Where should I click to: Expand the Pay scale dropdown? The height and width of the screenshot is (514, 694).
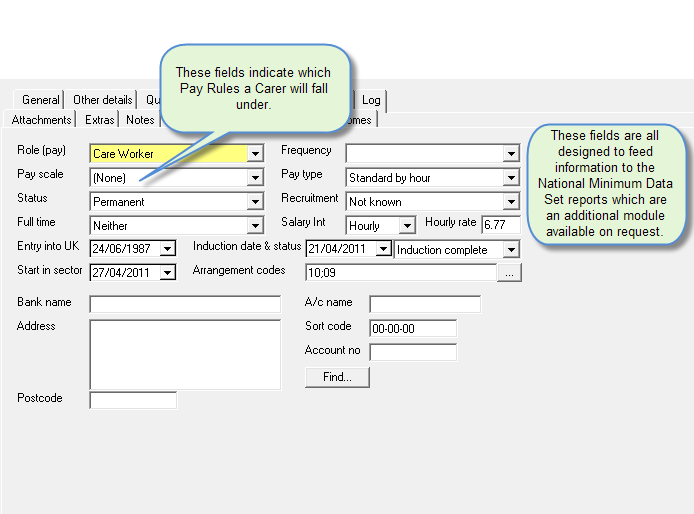tap(255, 178)
